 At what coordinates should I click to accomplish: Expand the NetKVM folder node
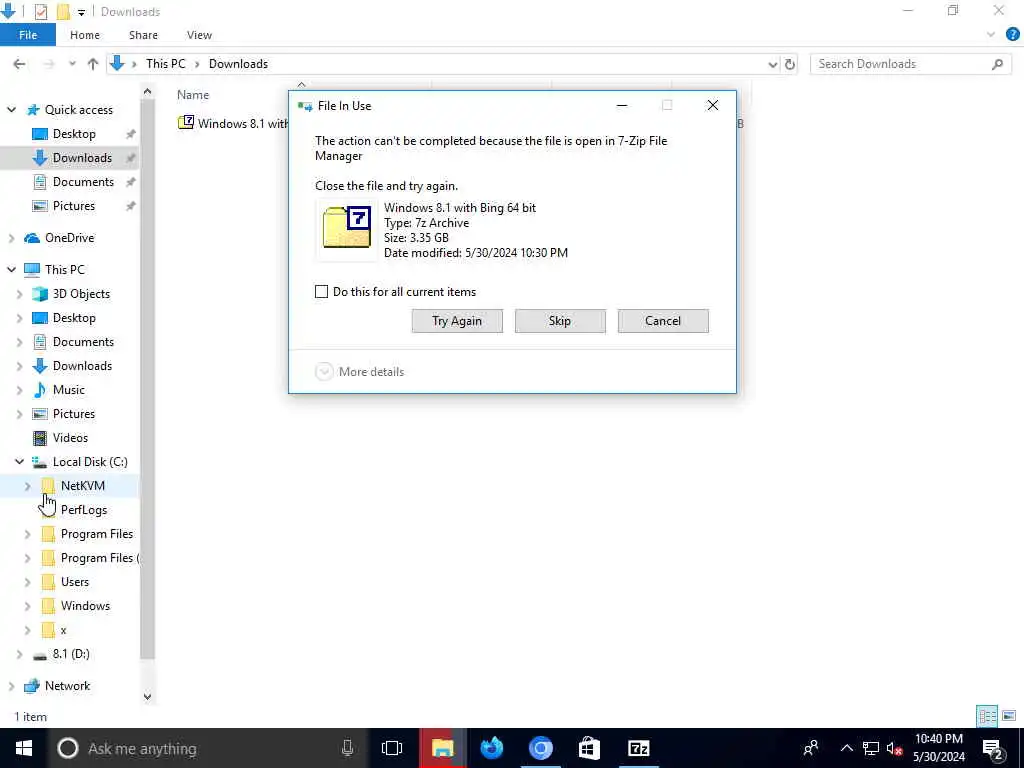27,486
